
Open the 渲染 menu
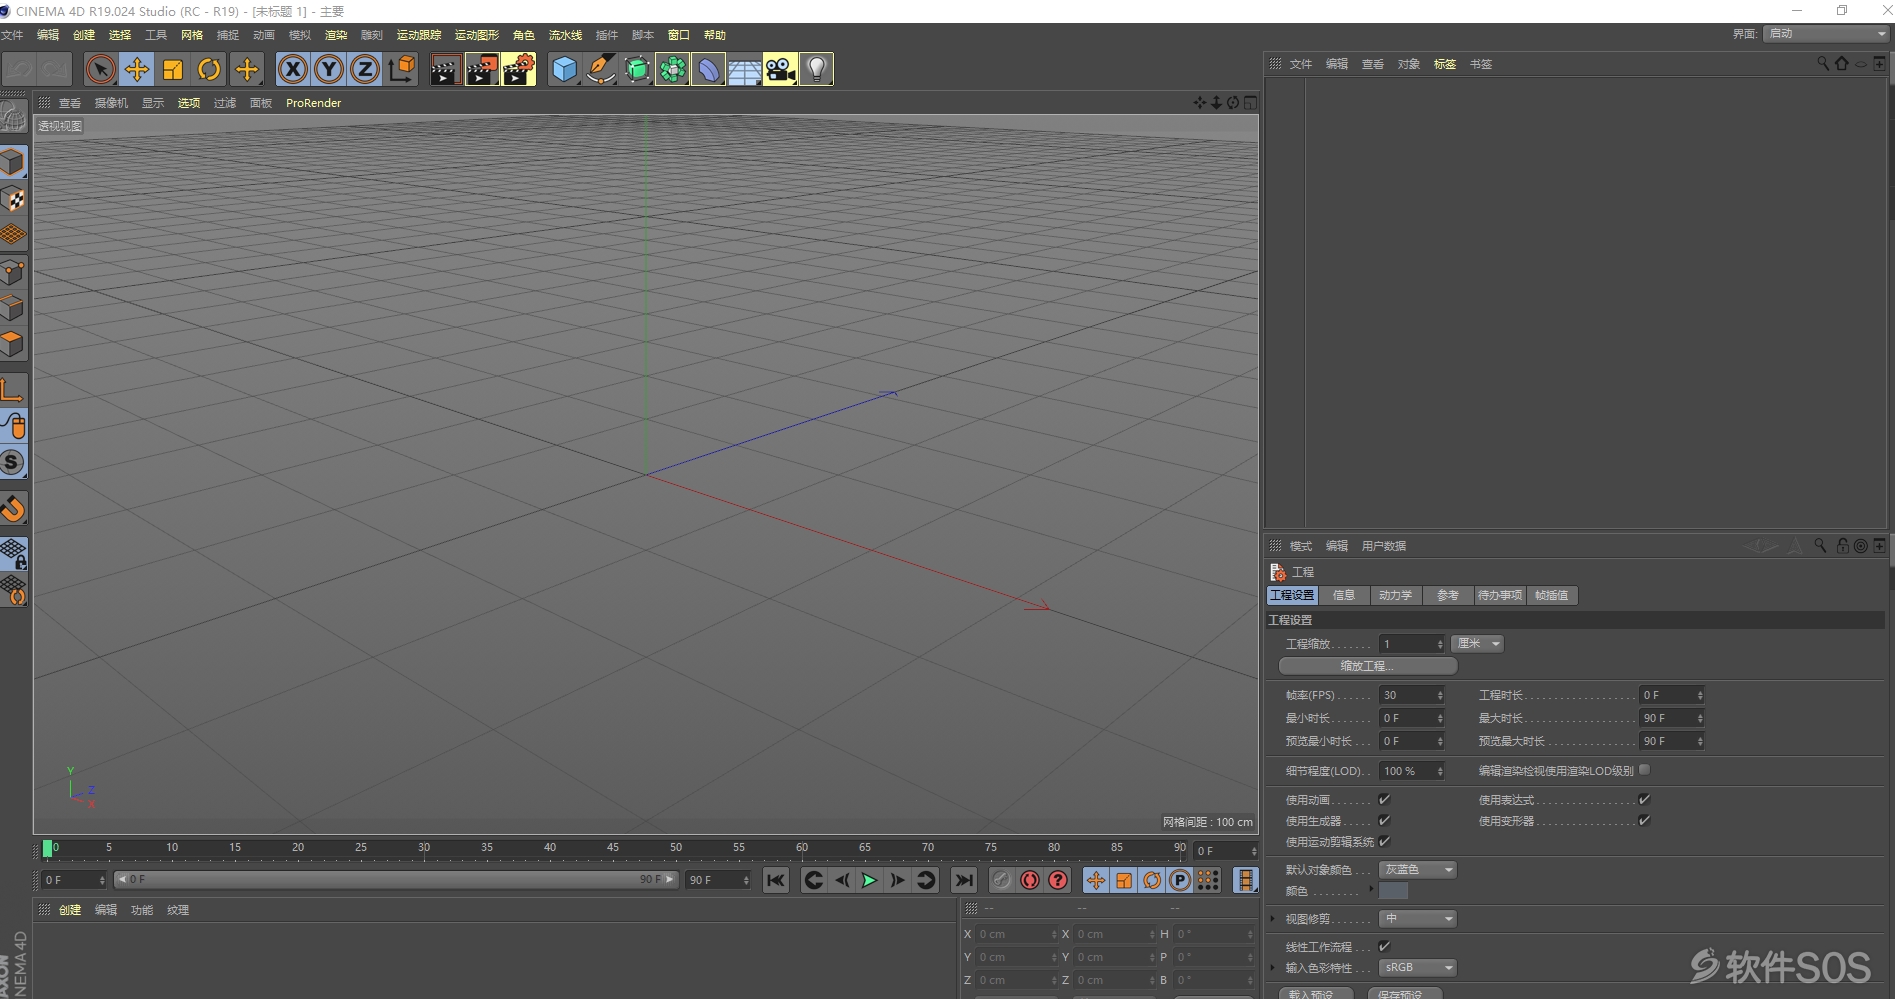coord(336,35)
